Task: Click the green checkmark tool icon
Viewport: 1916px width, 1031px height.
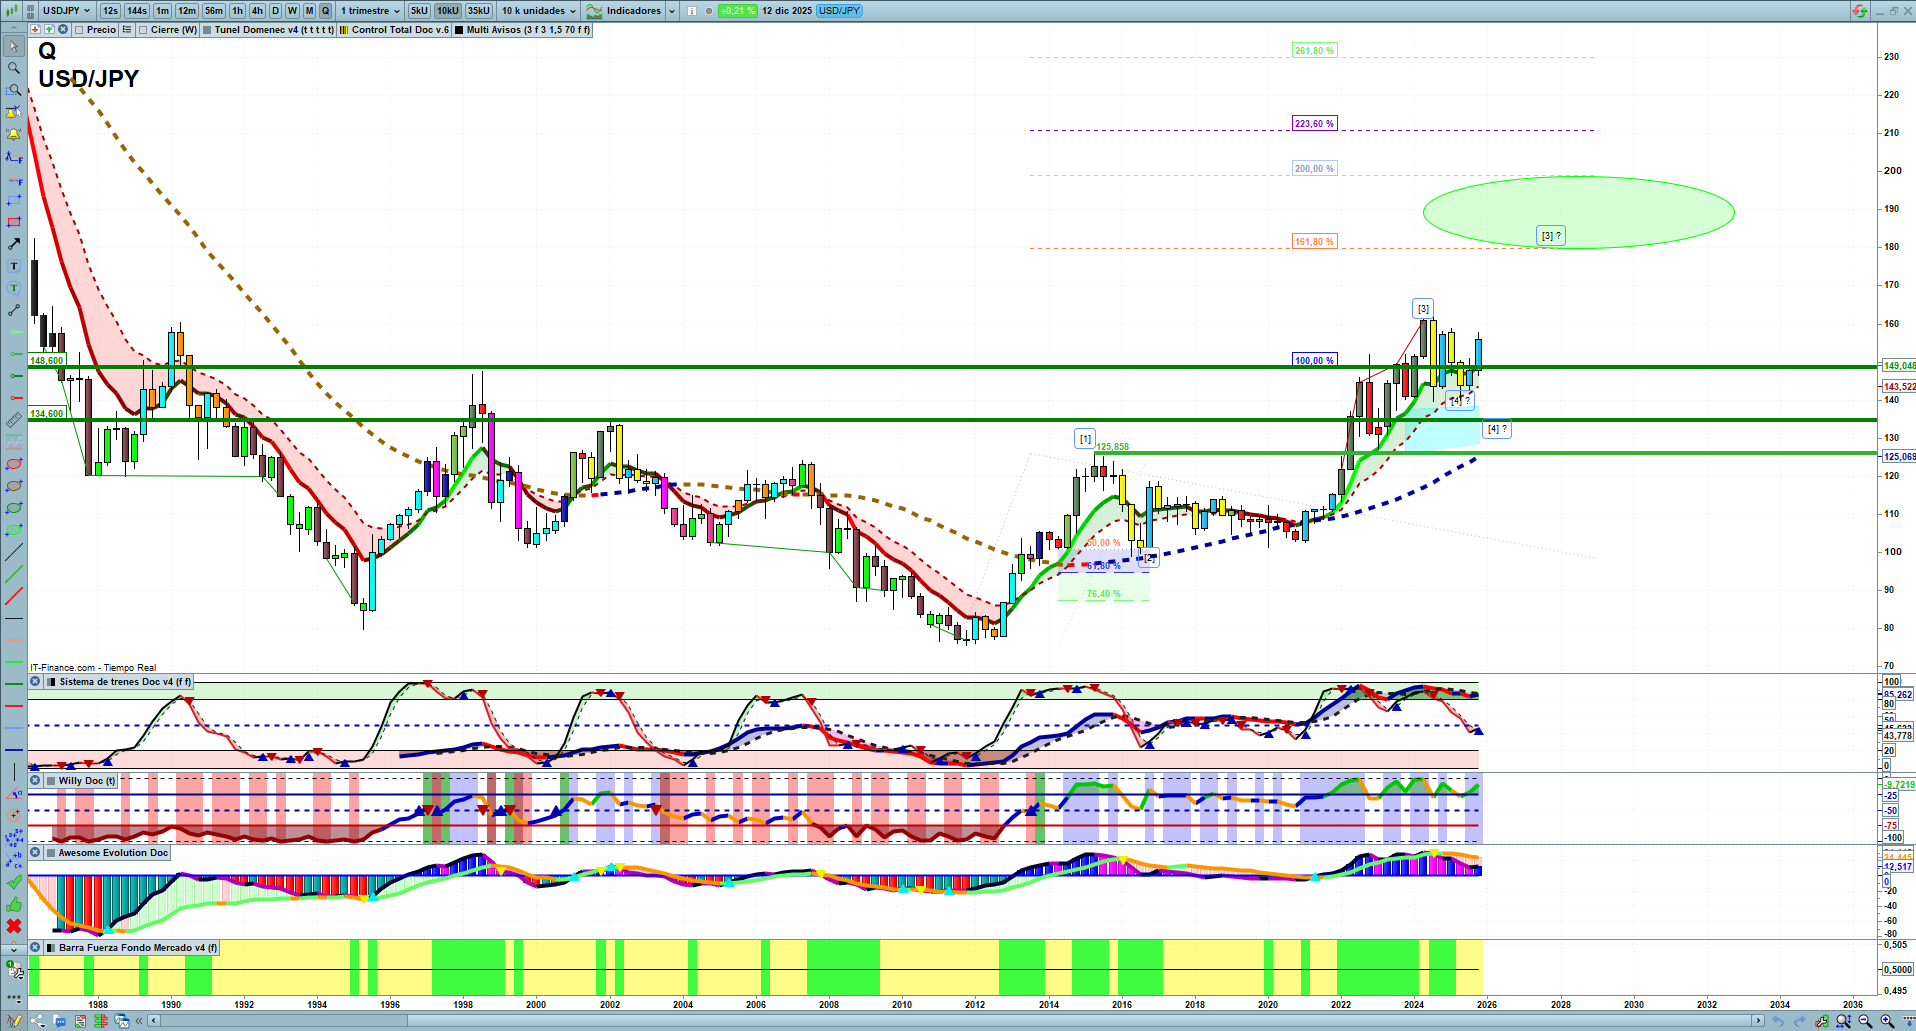Action: click(x=14, y=882)
